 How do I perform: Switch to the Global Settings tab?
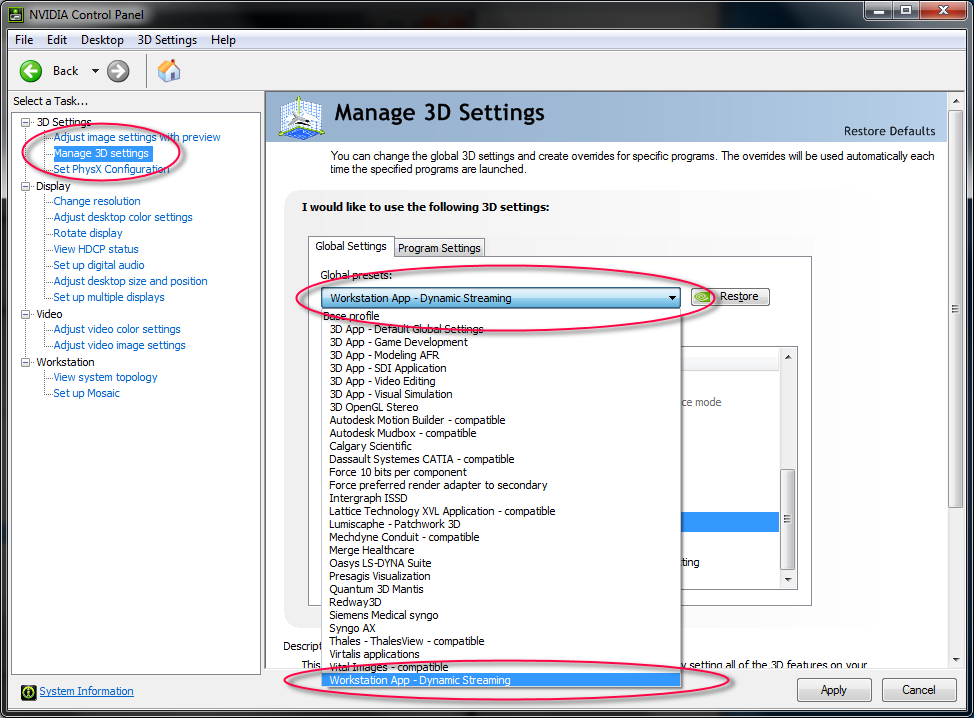click(350, 247)
